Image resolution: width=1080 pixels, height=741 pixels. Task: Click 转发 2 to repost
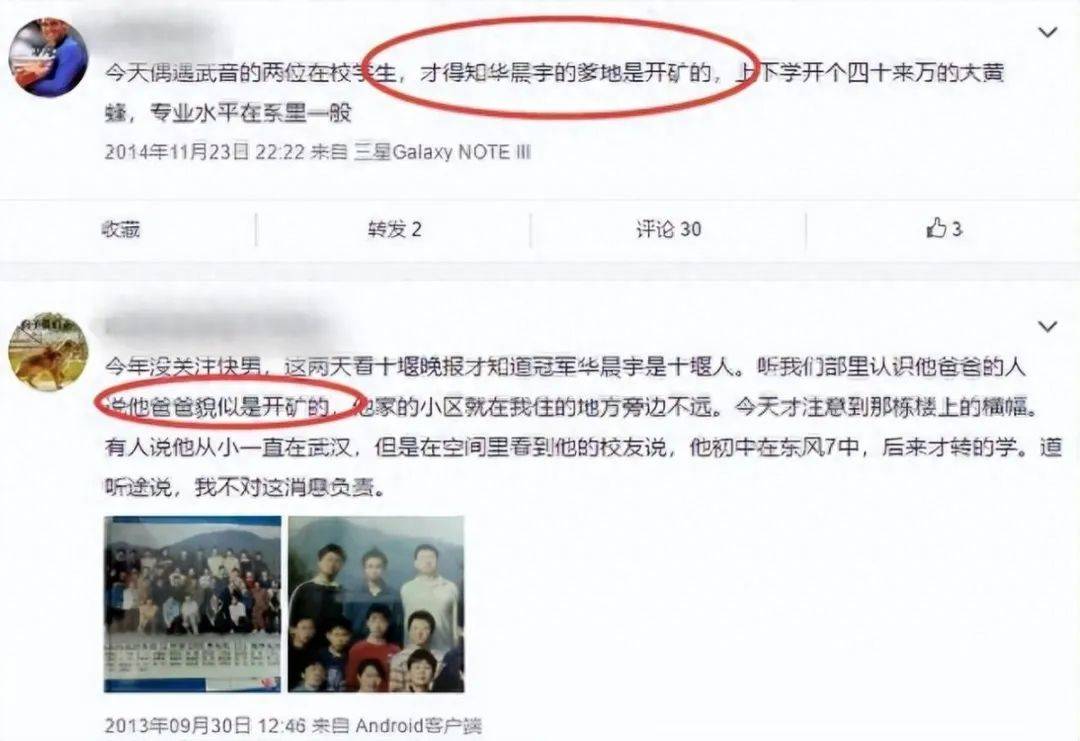click(x=394, y=229)
